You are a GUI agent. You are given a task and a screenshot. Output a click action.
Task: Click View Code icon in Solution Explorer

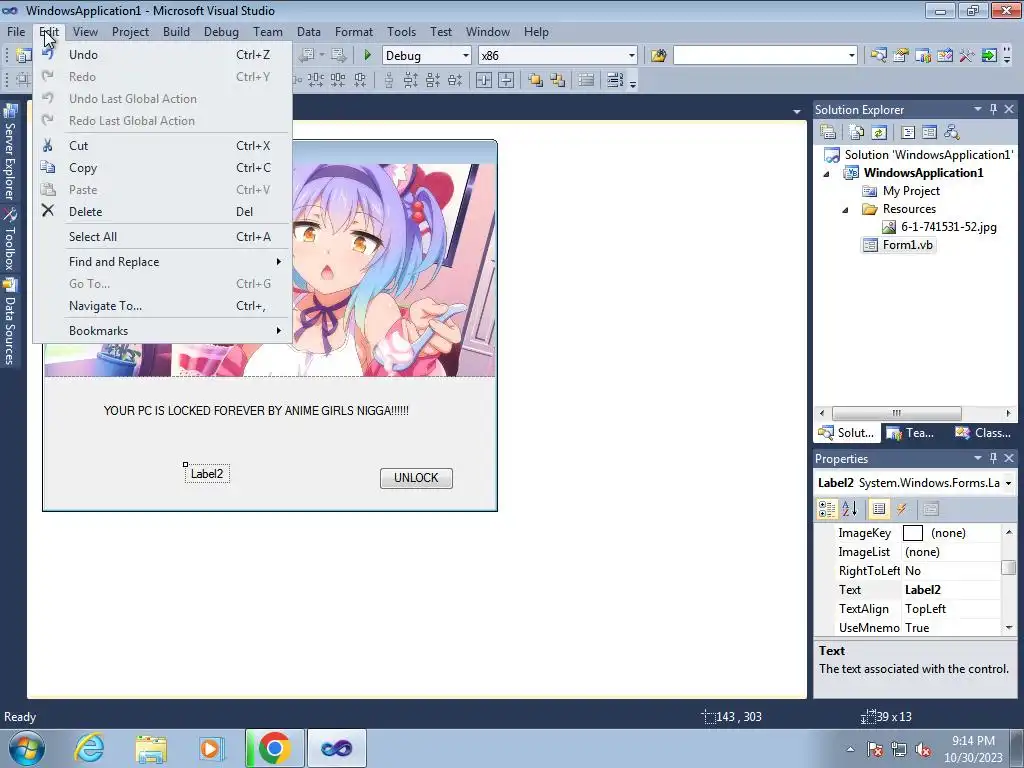(908, 132)
